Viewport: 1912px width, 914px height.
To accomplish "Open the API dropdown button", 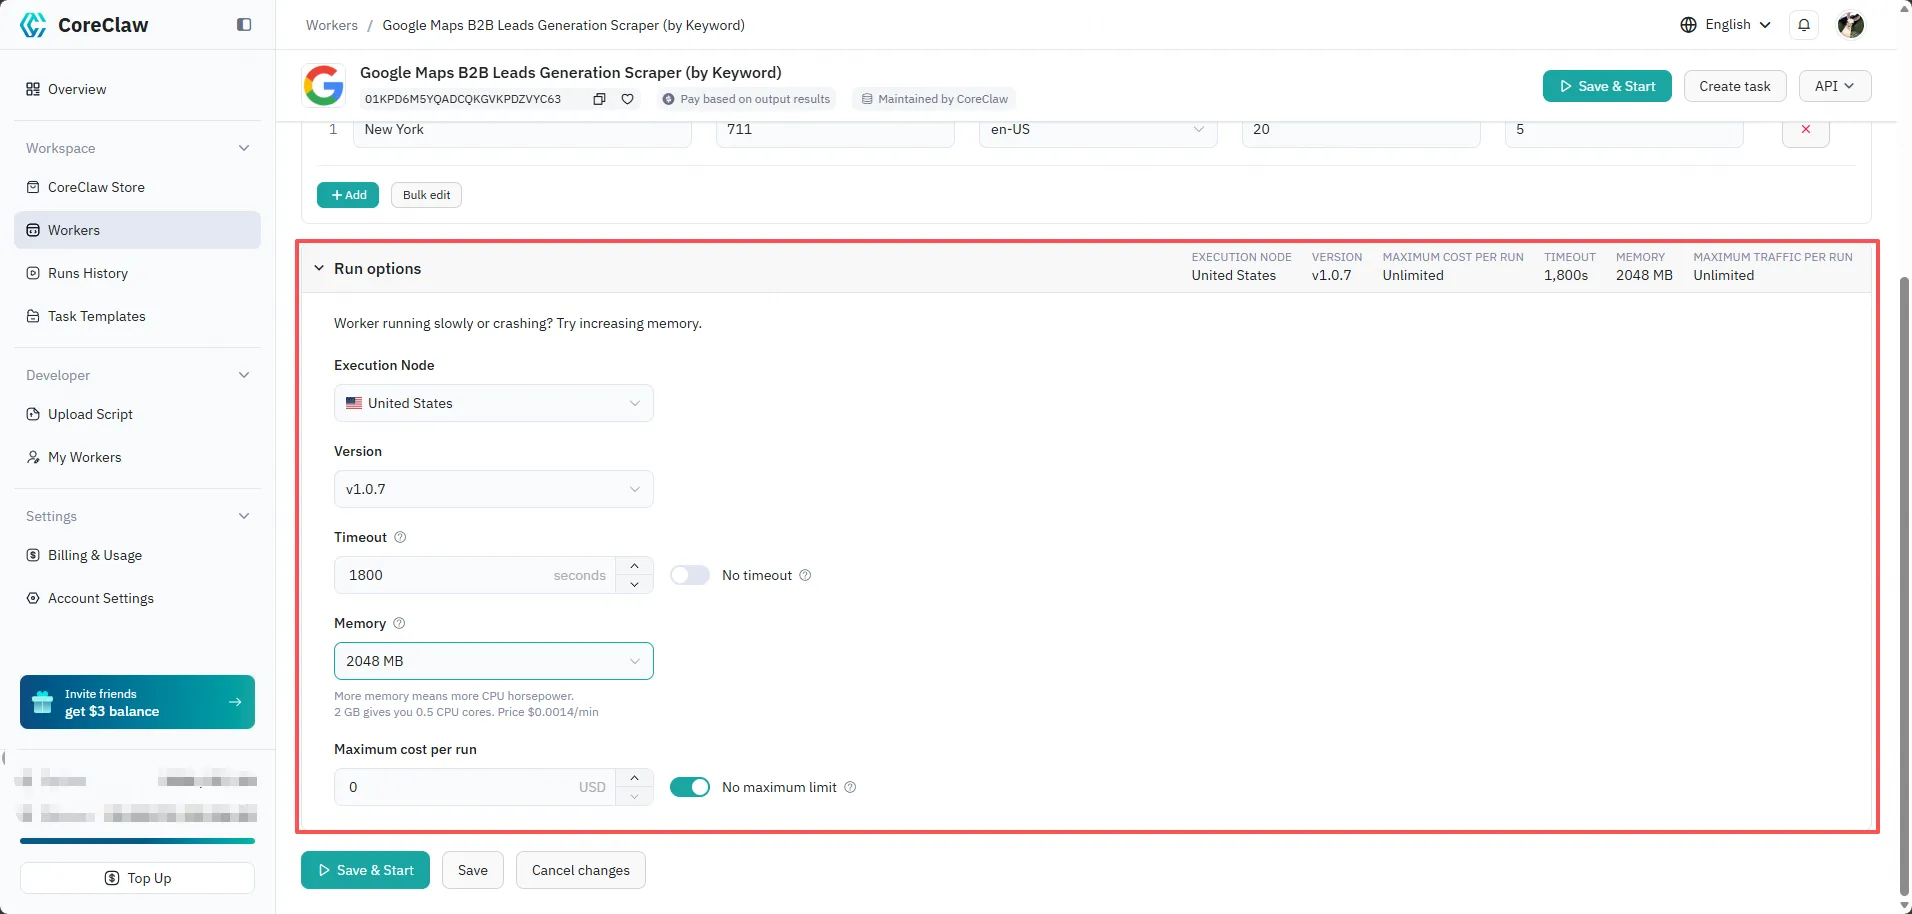I will pos(1835,86).
